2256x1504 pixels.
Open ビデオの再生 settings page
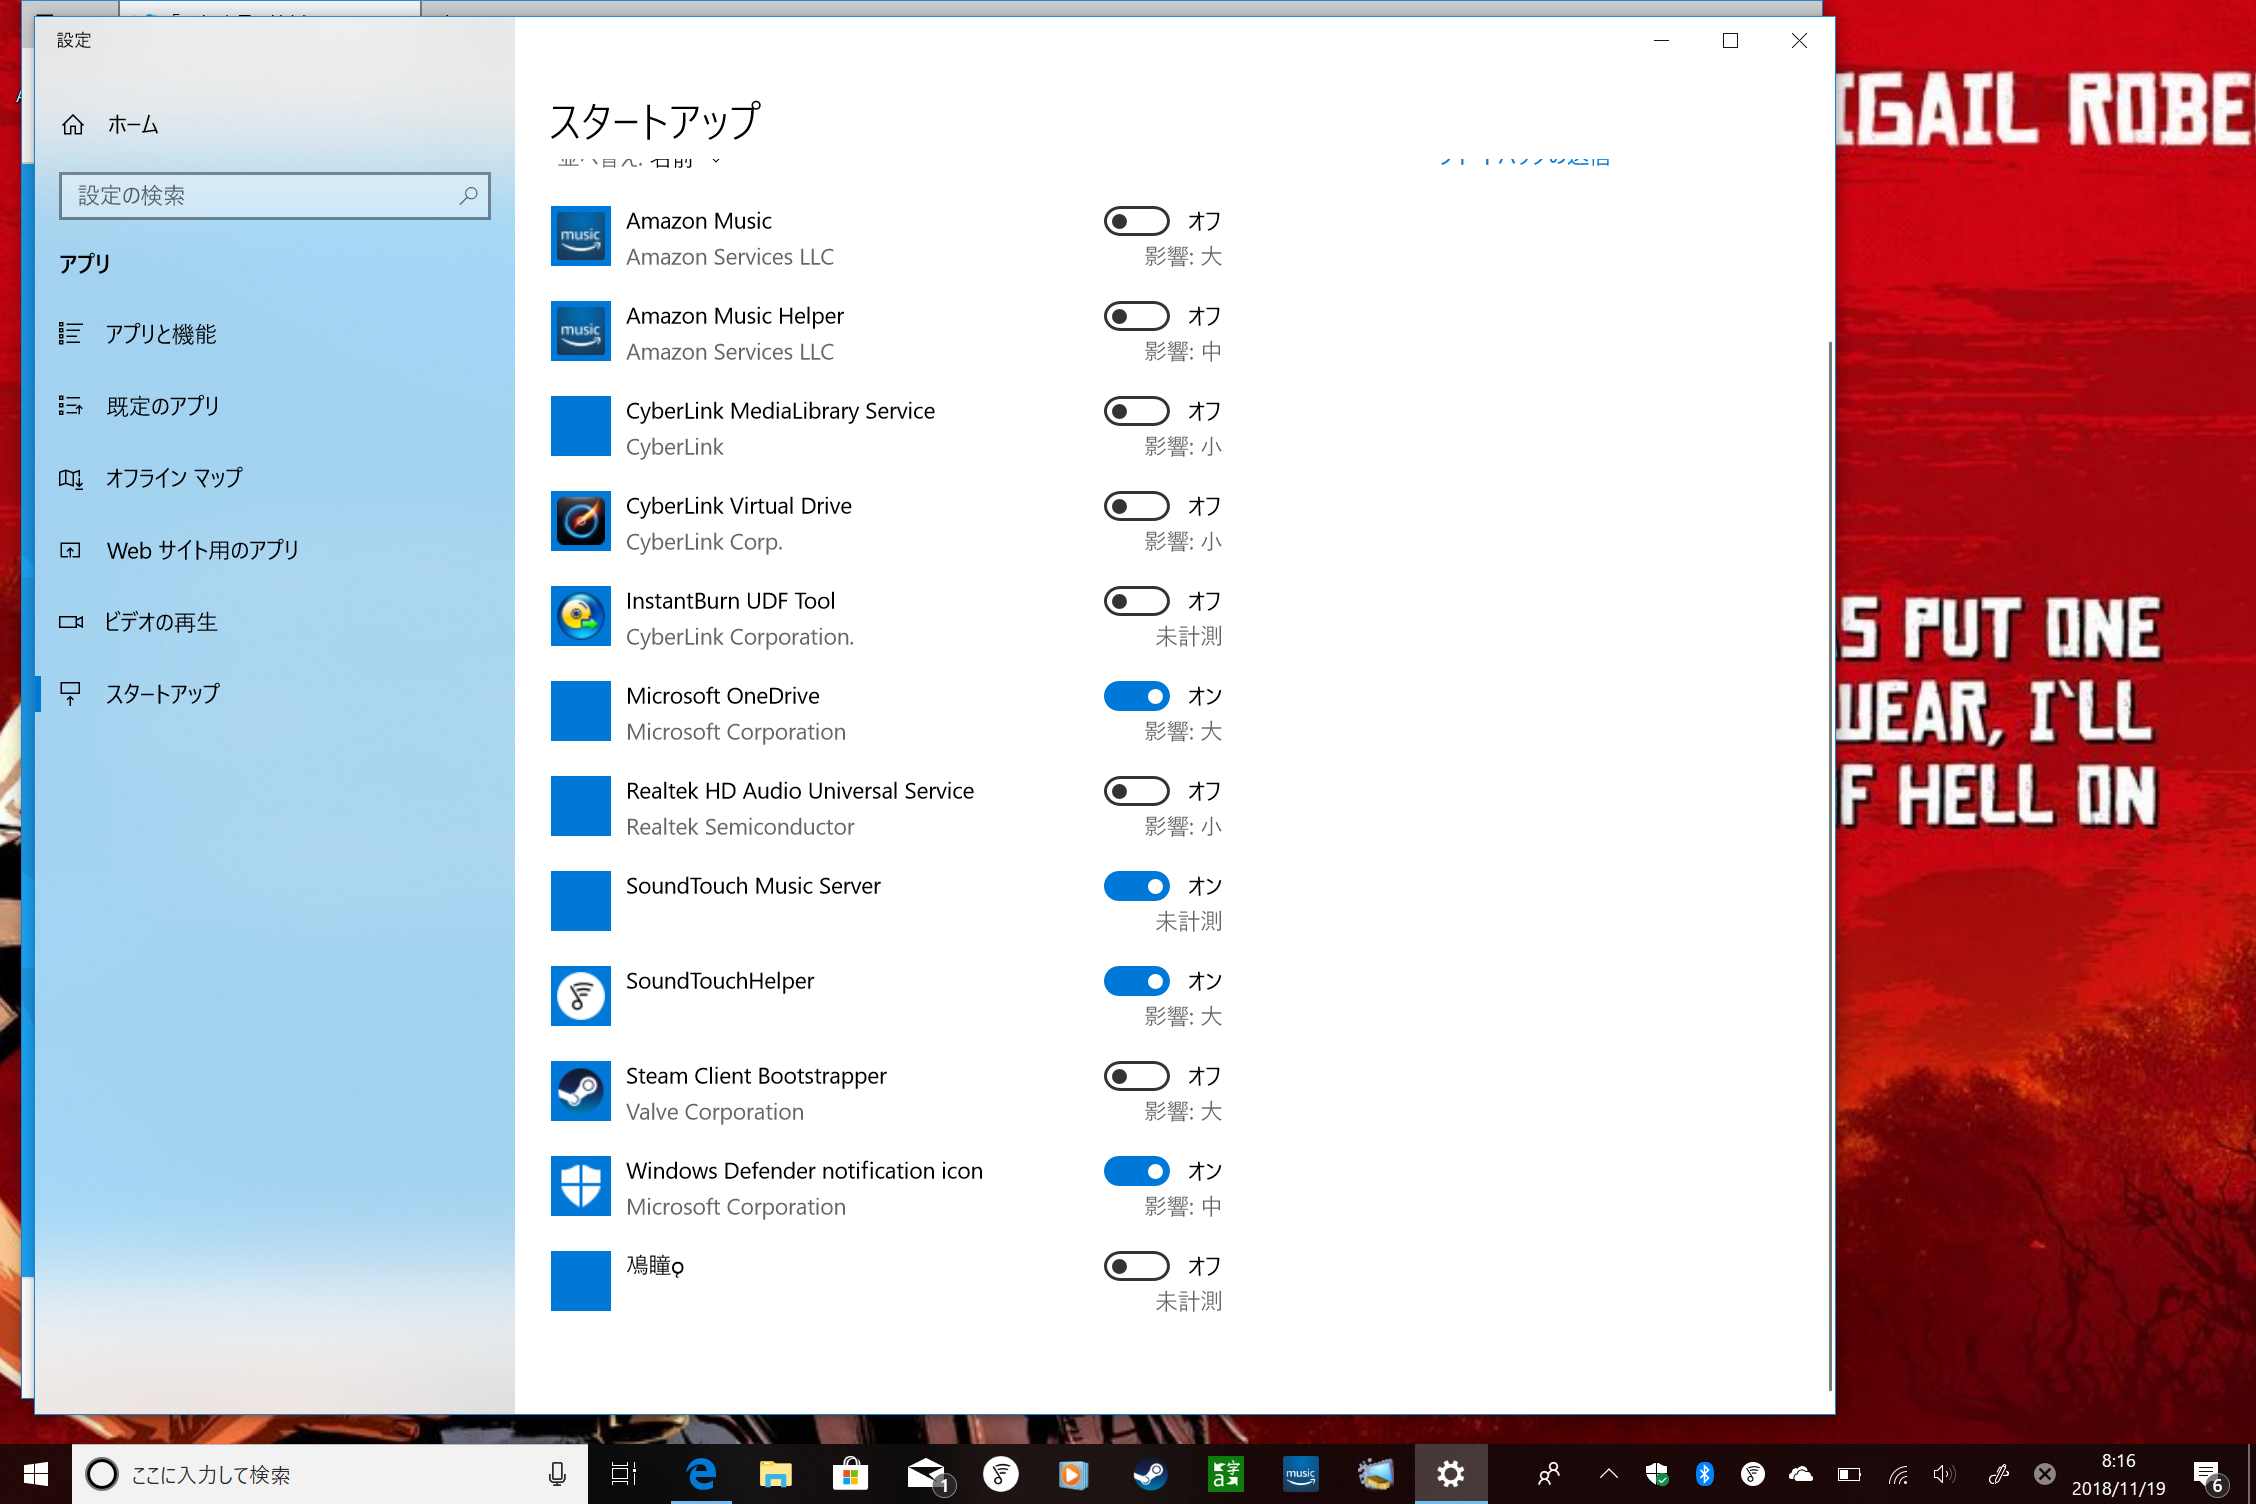pyautogui.click(x=275, y=622)
